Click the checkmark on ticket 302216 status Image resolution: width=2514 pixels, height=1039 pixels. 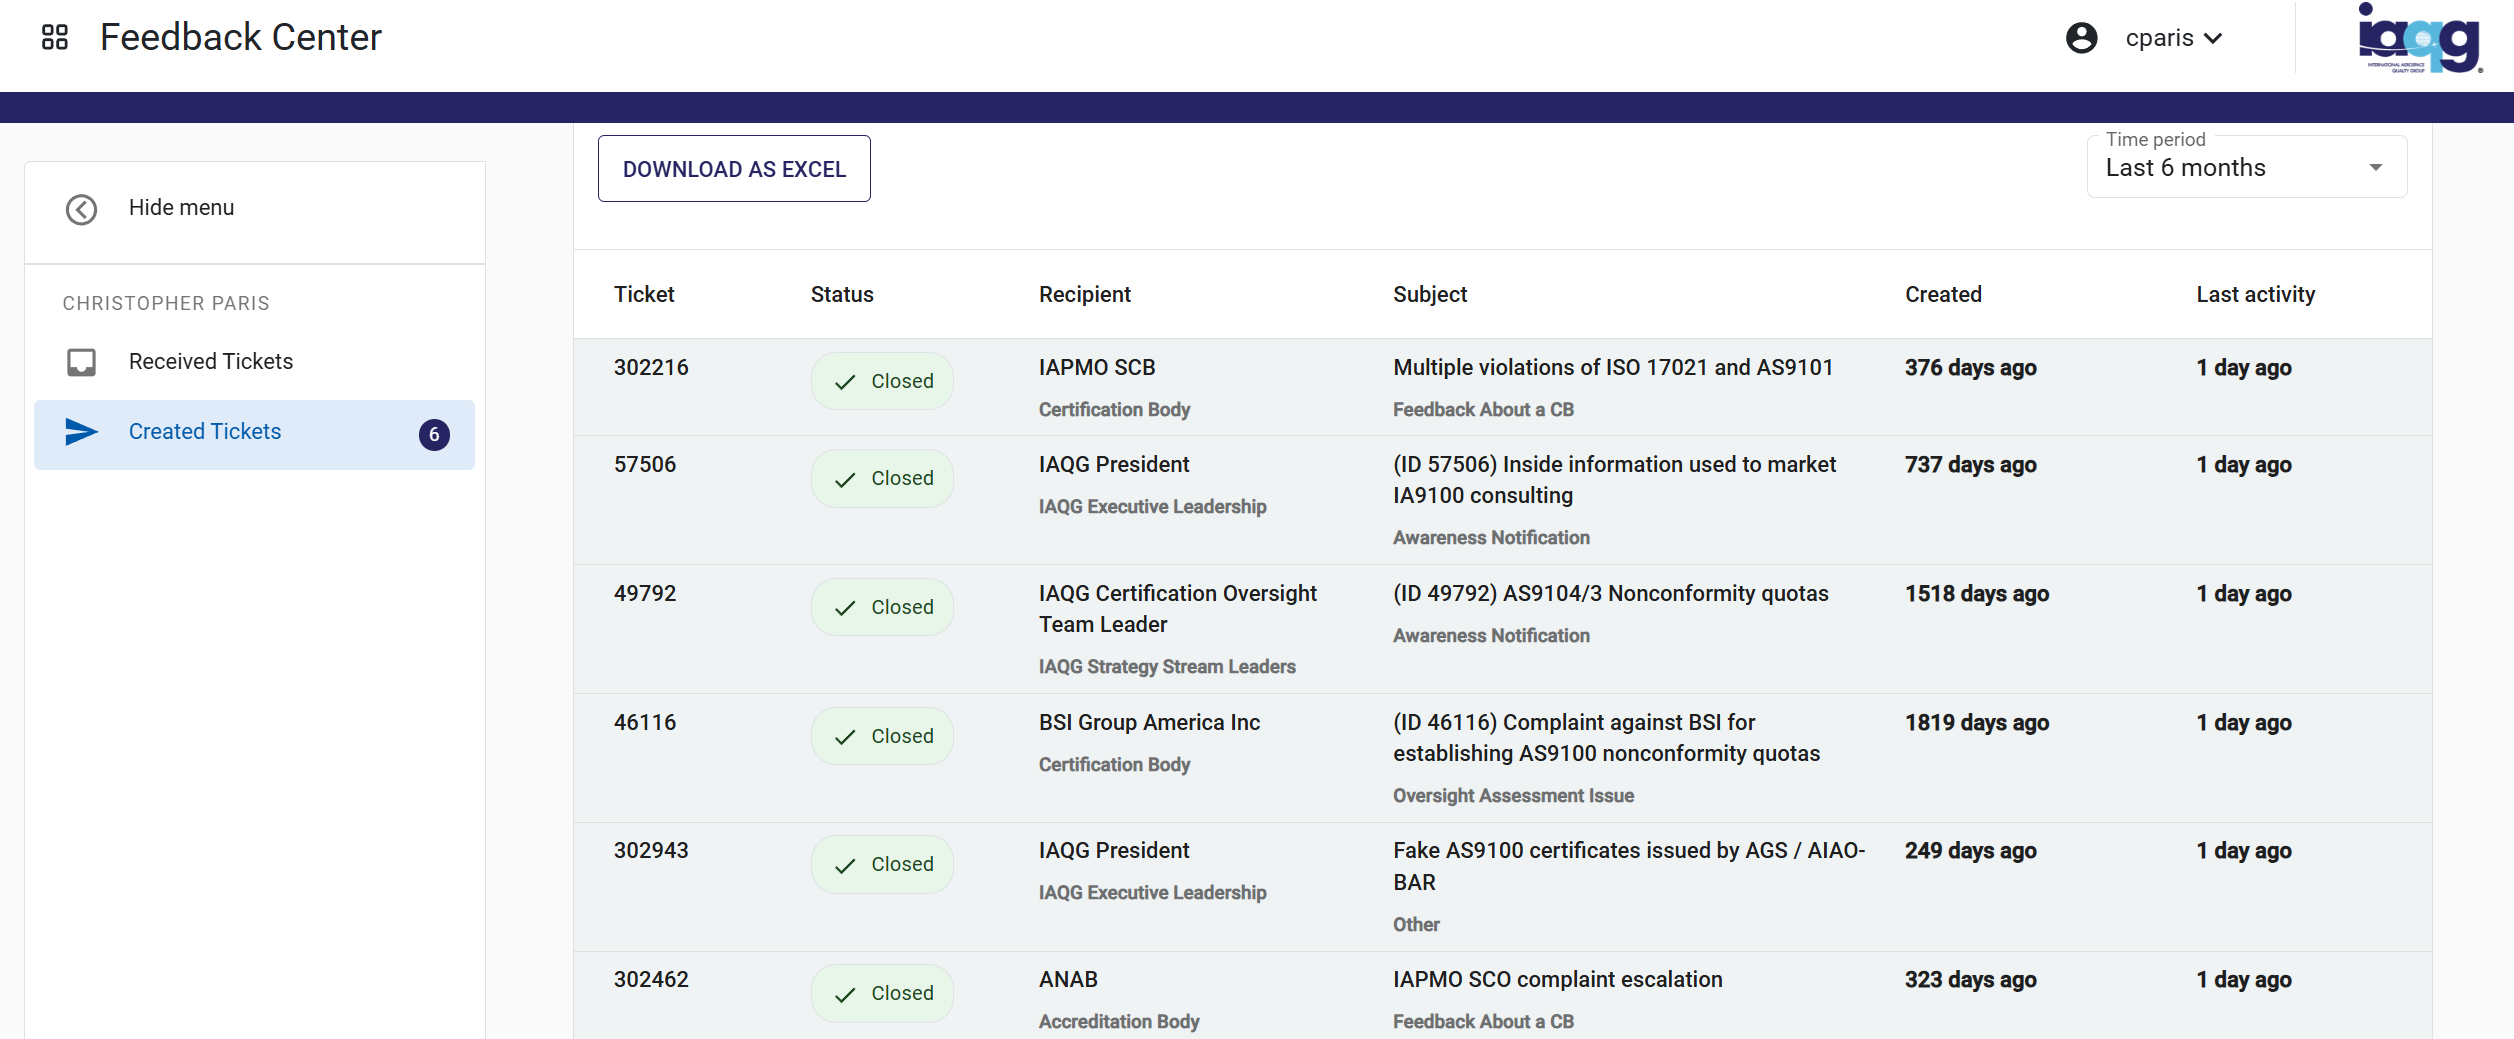point(845,382)
